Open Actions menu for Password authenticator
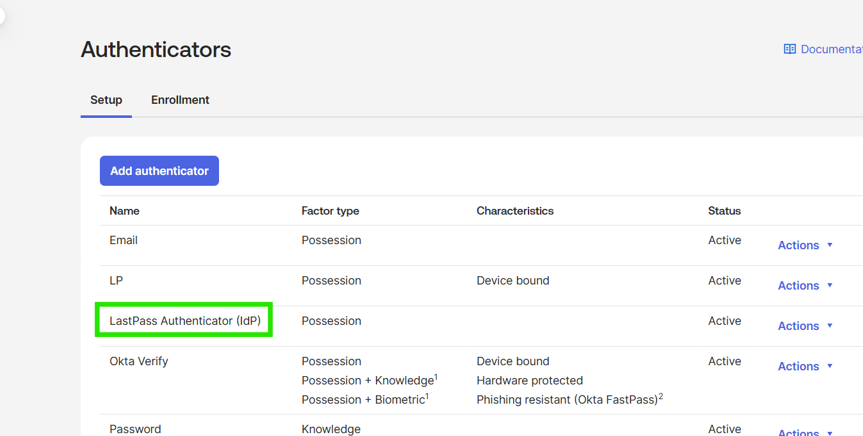This screenshot has width=863, height=436. pos(805,431)
